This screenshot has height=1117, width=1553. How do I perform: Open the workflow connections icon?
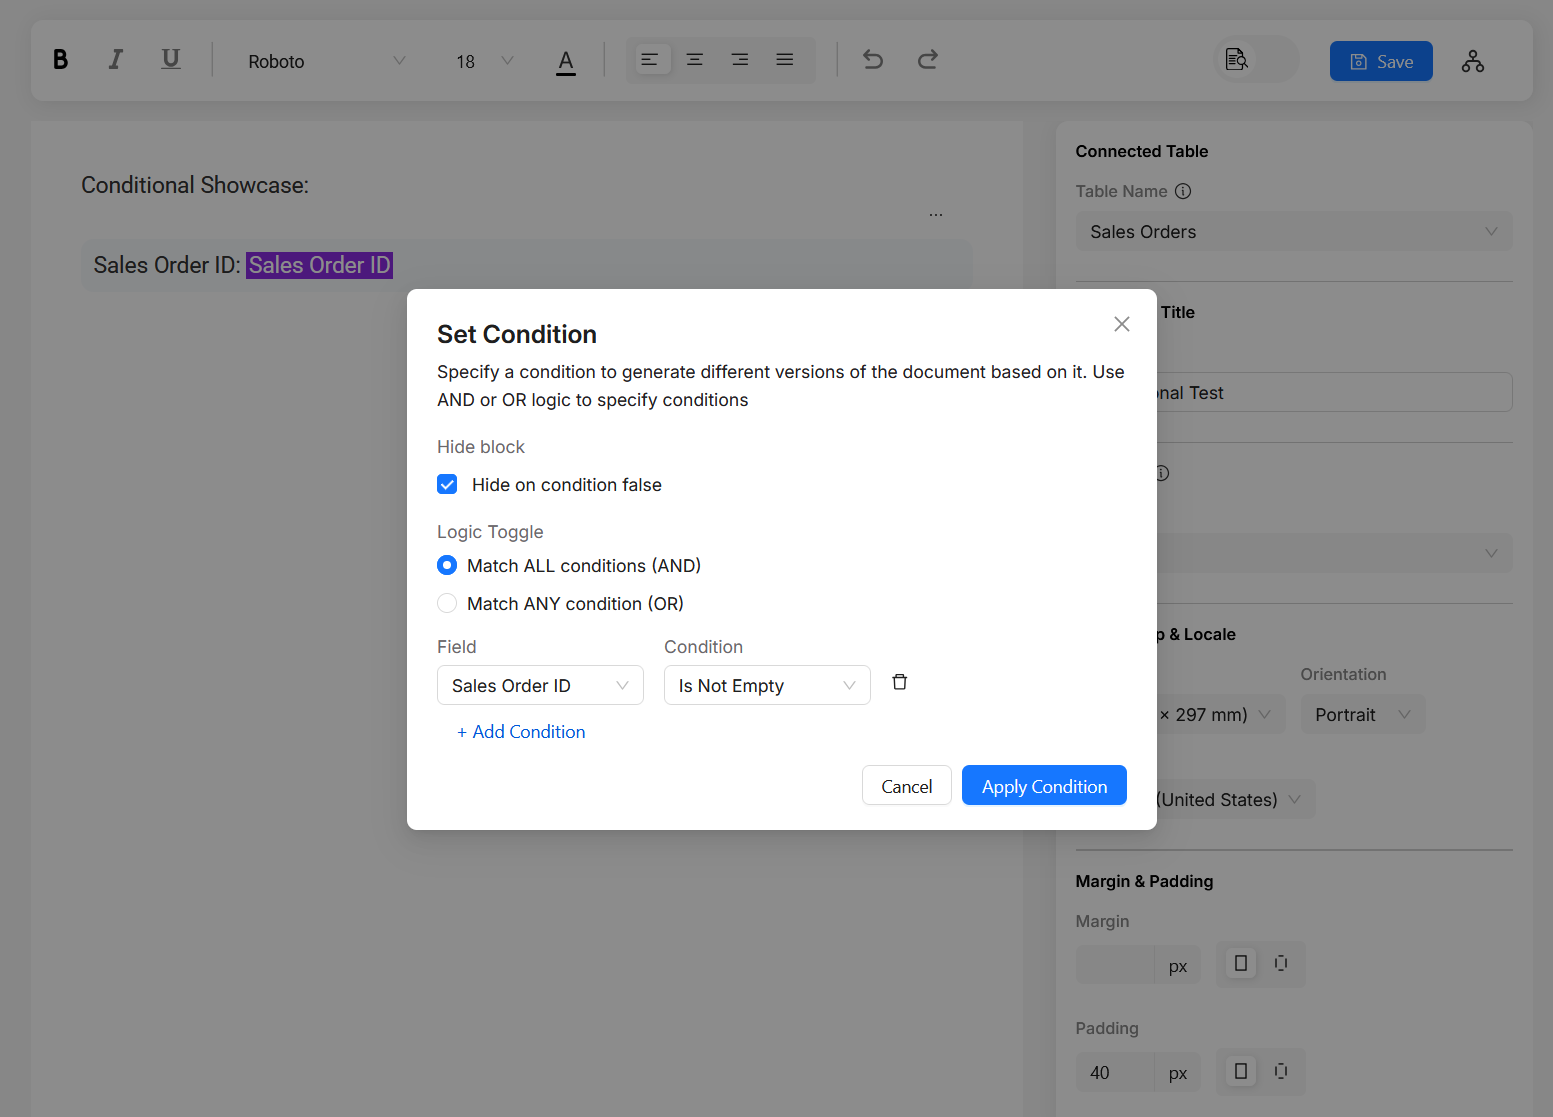(1473, 61)
